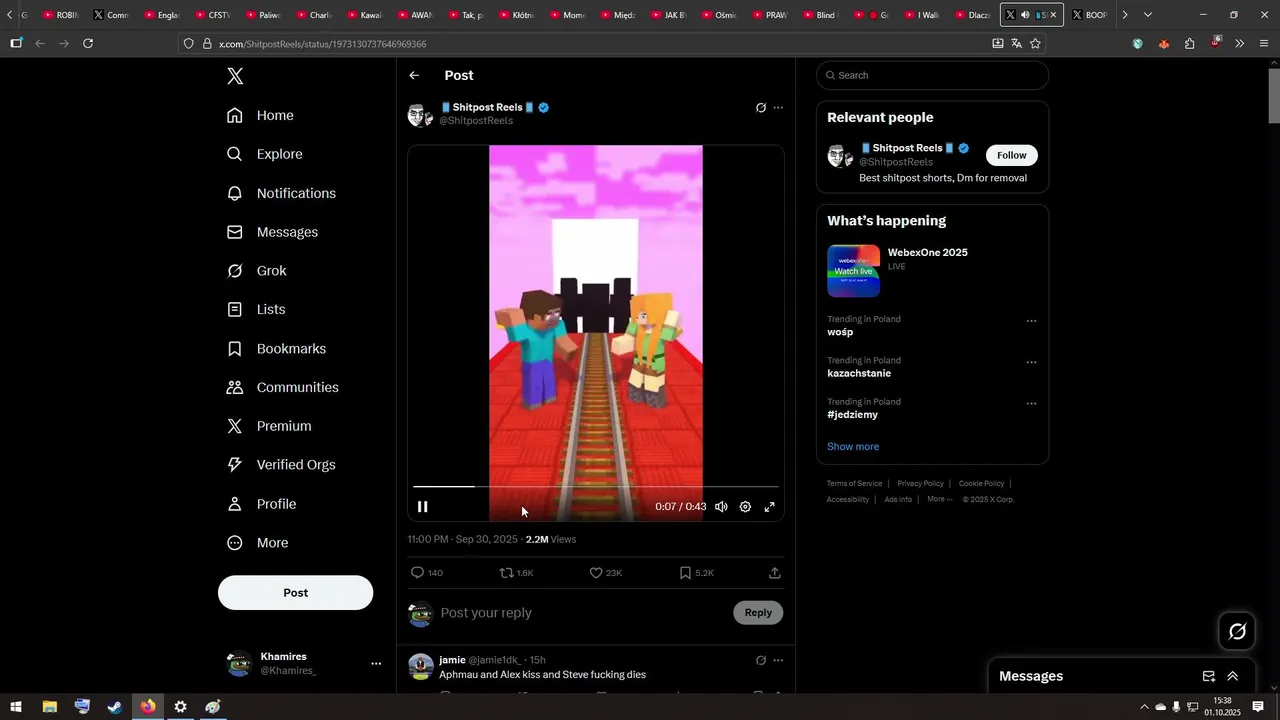Expand the footer More link

pyautogui.click(x=939, y=499)
